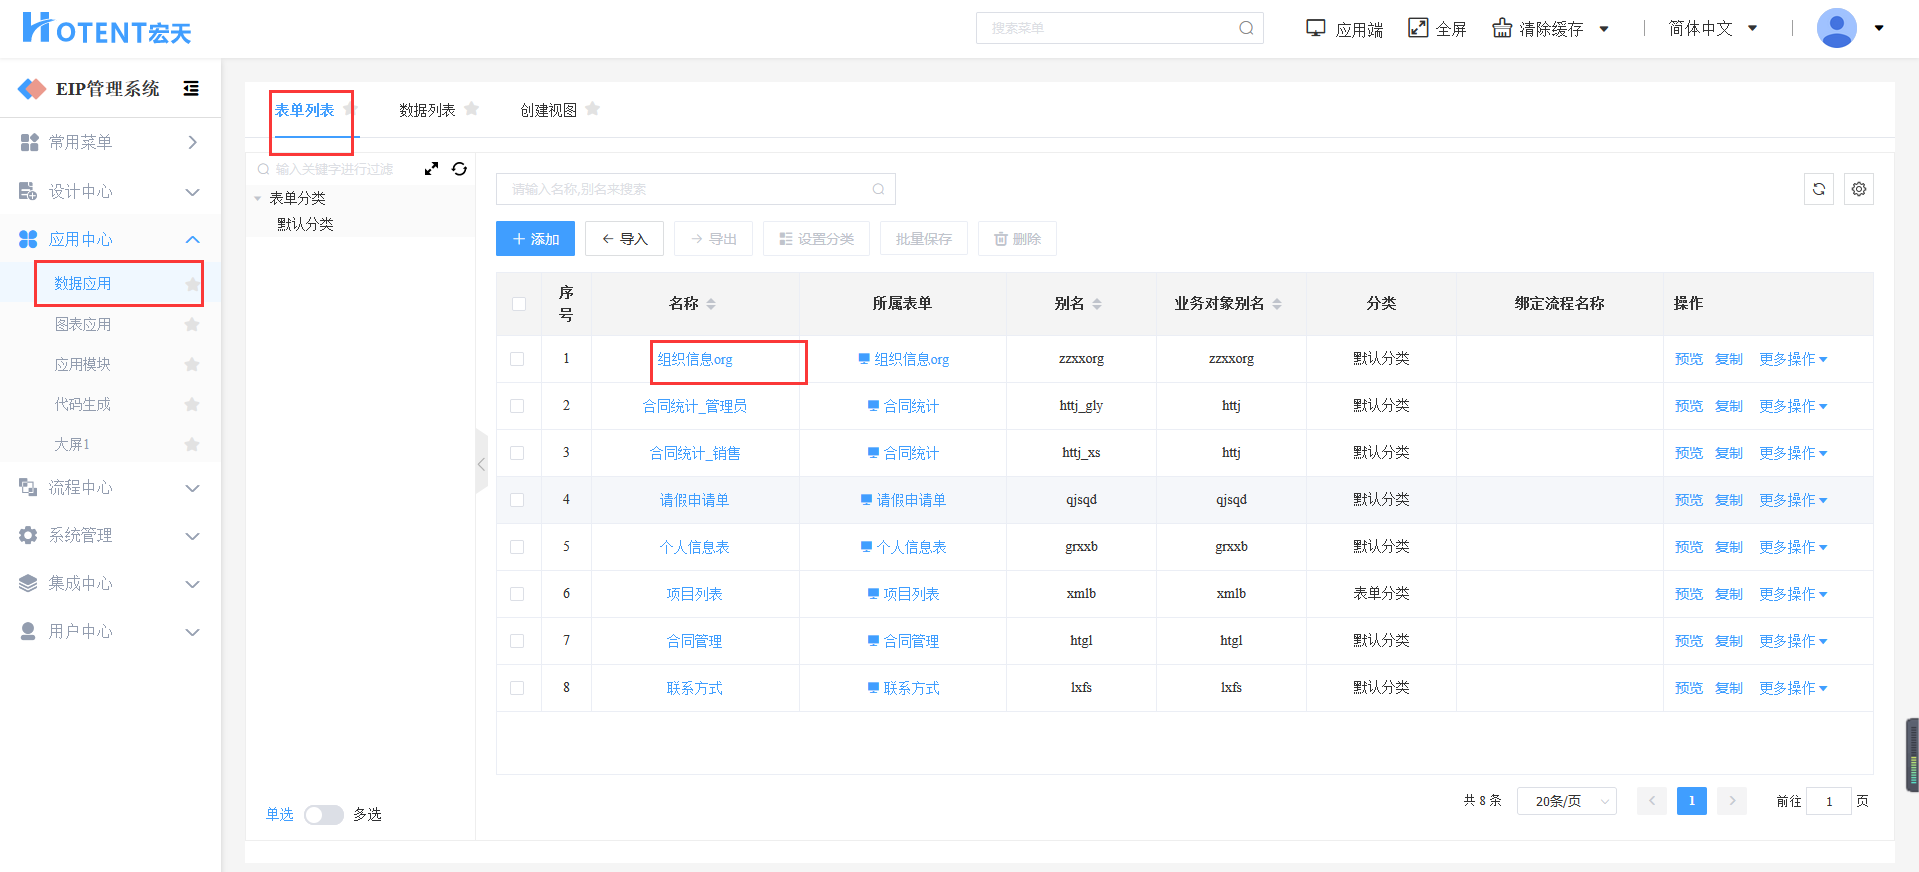Star the 大屏1 menu item
The height and width of the screenshot is (872, 1919).
pyautogui.click(x=192, y=444)
